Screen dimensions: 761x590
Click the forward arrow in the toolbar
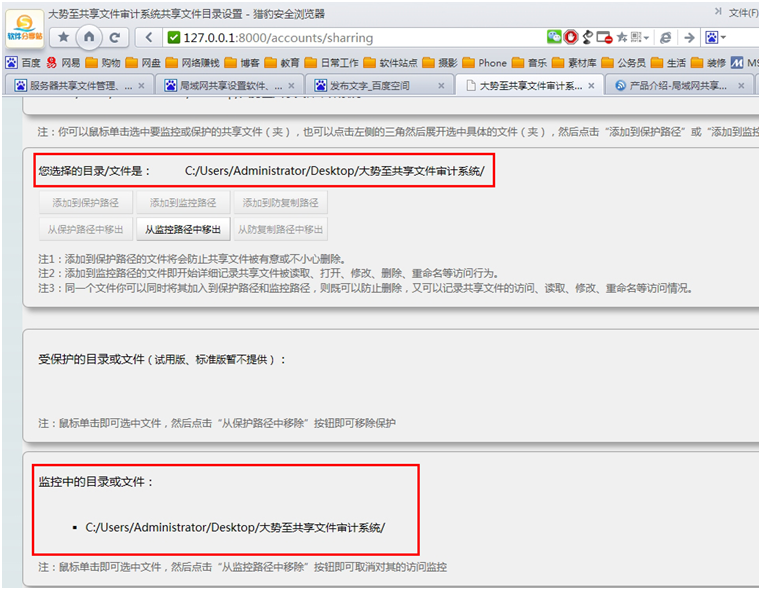tap(689, 37)
